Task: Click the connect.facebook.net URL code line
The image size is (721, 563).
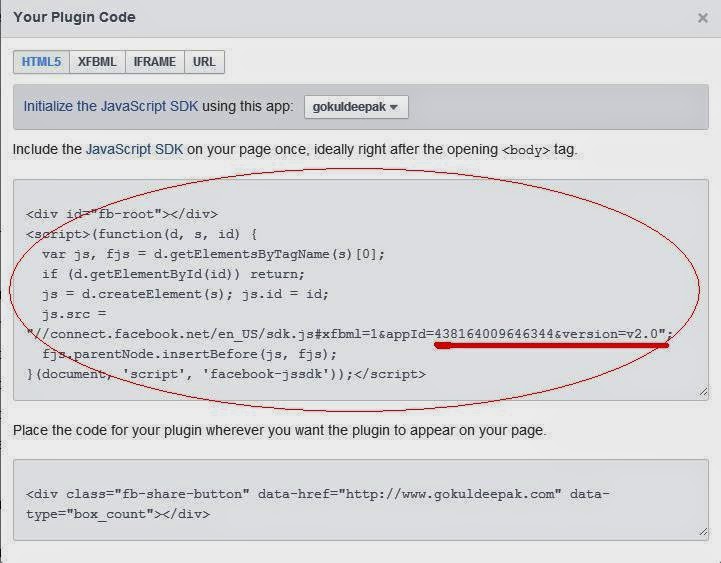Action: (349, 334)
